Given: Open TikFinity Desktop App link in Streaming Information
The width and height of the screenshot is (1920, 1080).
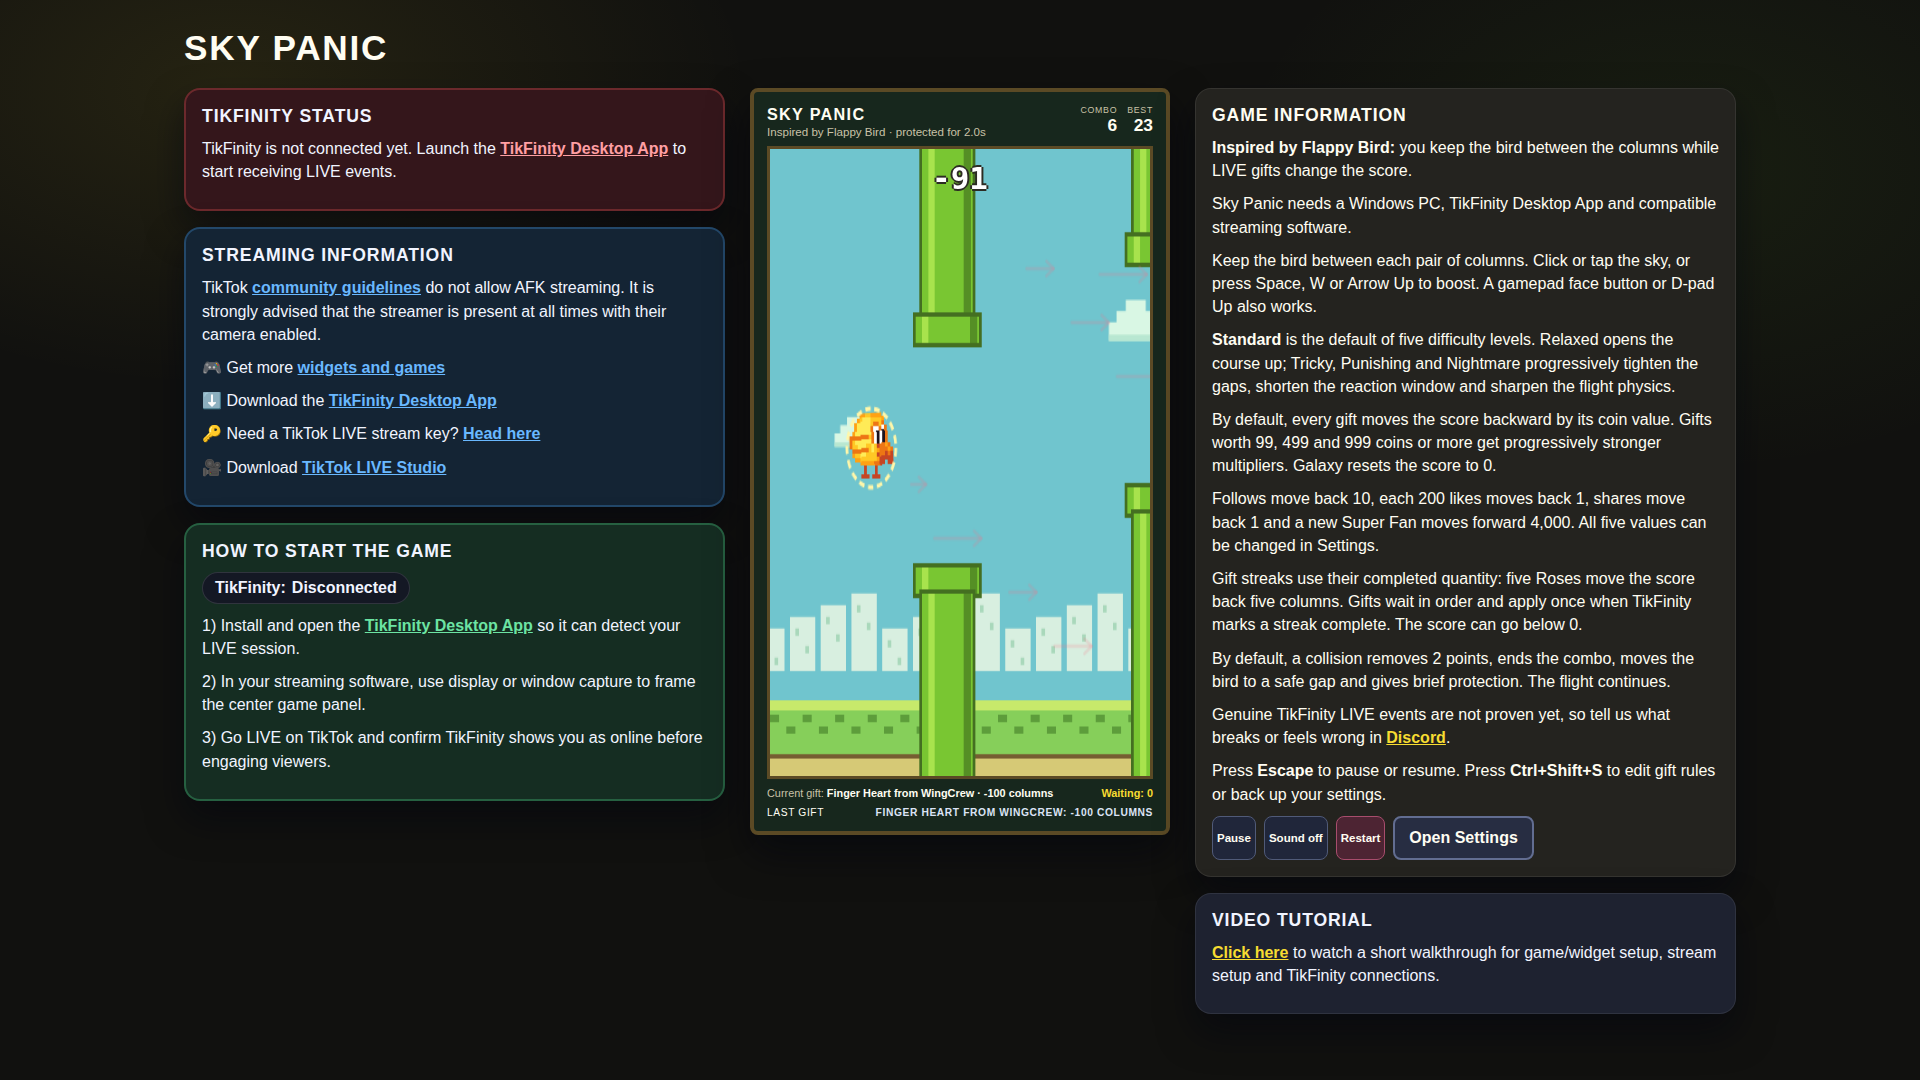Looking at the screenshot, I should point(412,400).
